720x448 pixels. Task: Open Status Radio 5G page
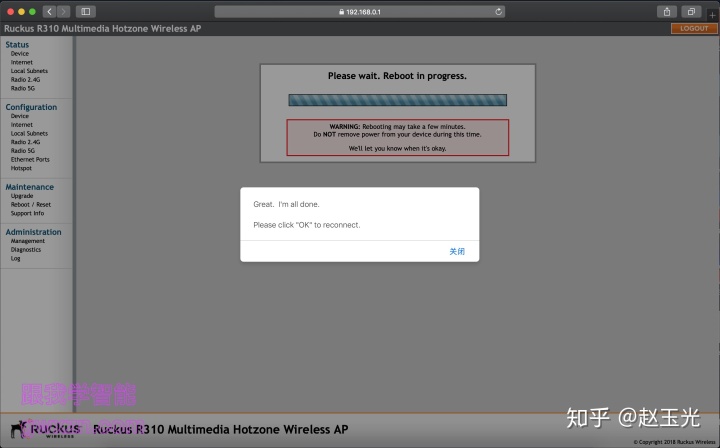[22, 89]
